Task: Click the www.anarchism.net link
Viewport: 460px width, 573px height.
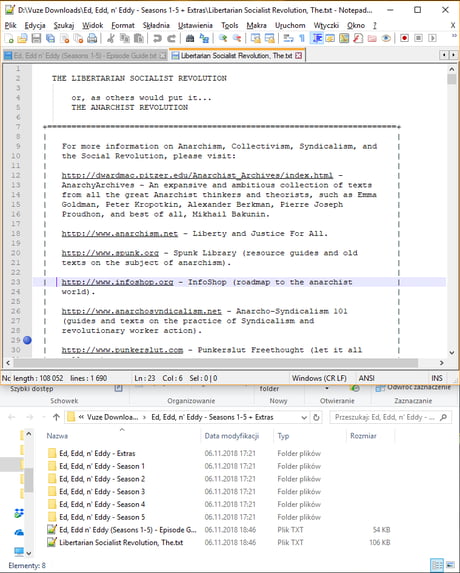Action: 119,234
